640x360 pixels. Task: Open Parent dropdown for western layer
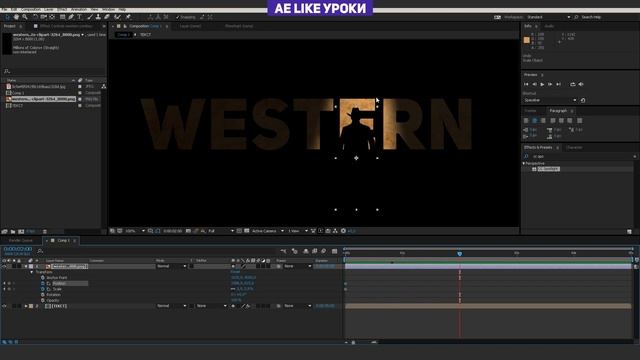tap(297, 267)
